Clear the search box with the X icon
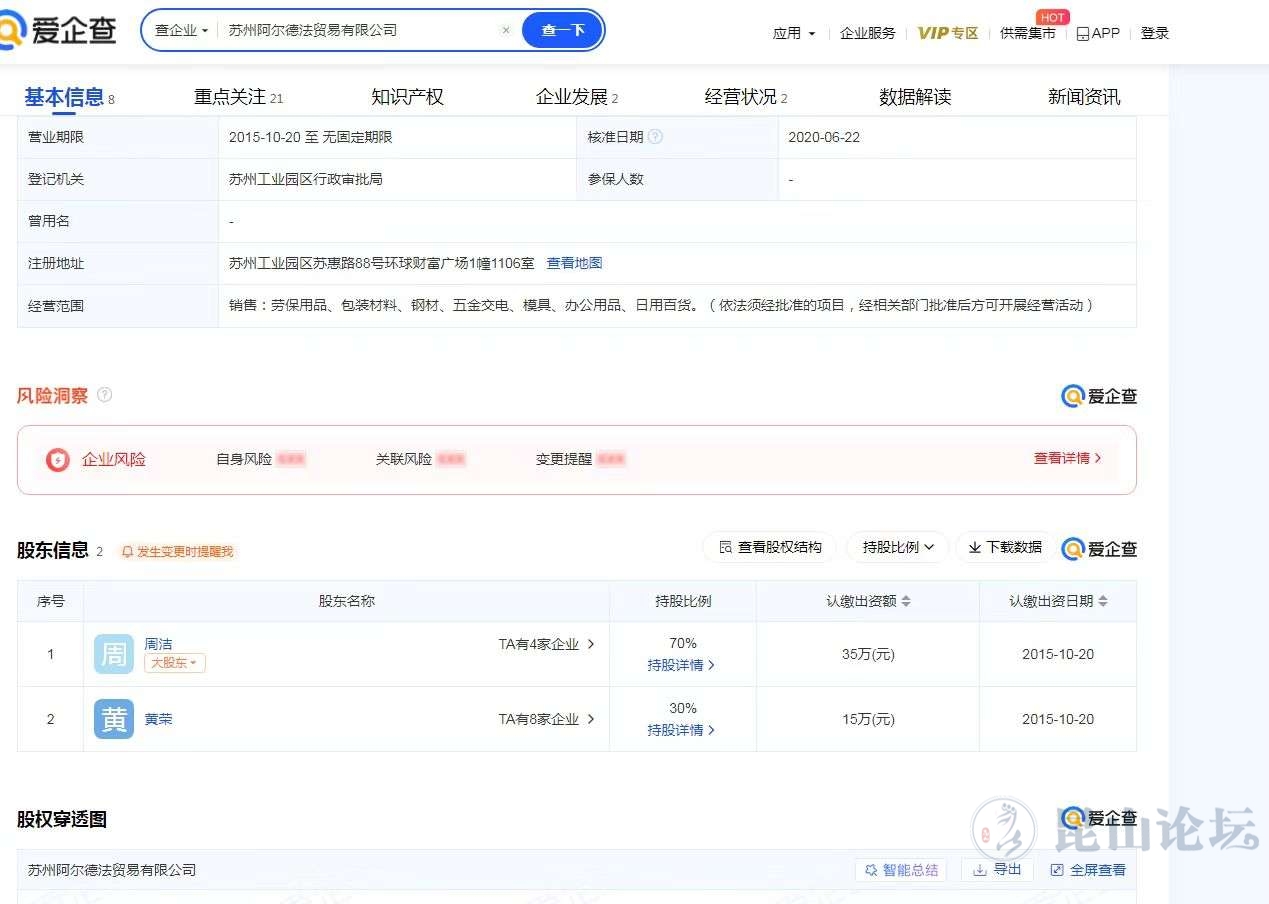Screen dimensions: 1269x904 tap(506, 30)
